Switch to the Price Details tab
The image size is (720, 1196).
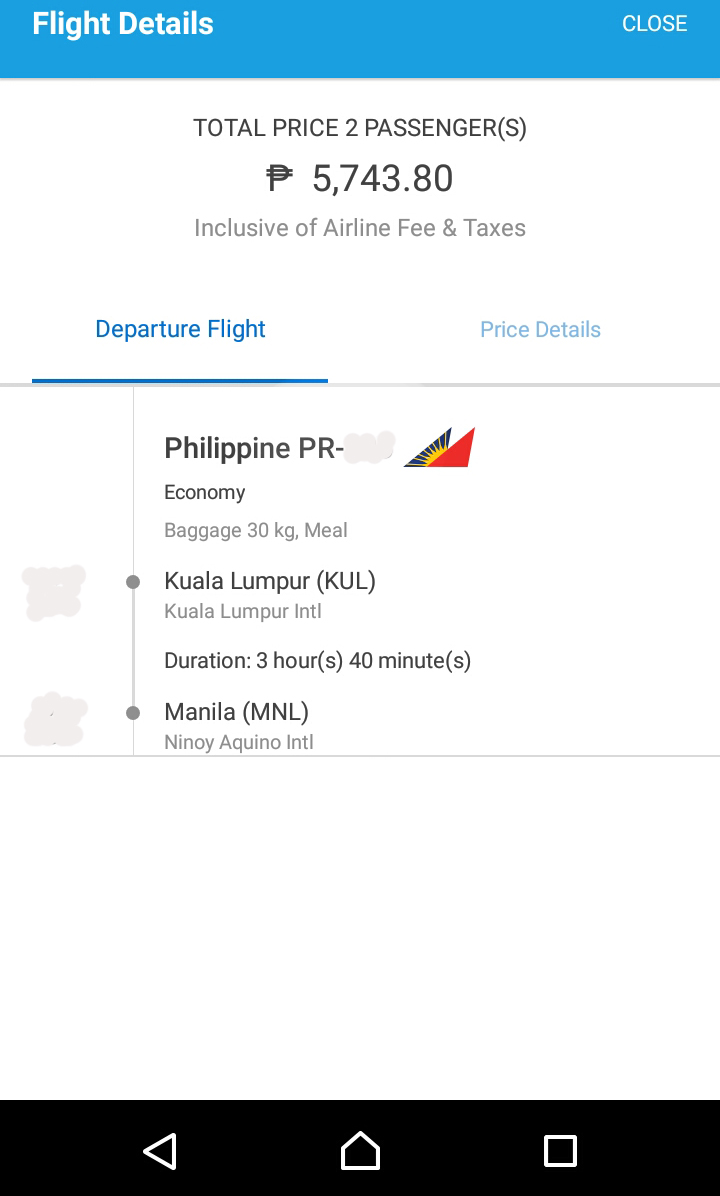[x=540, y=330]
